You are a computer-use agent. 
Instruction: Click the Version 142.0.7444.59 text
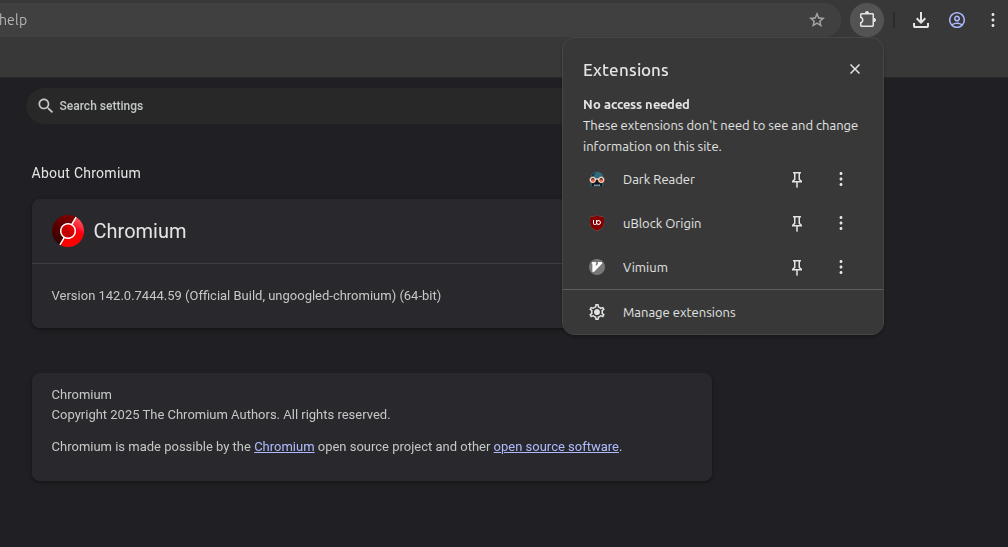(x=246, y=296)
